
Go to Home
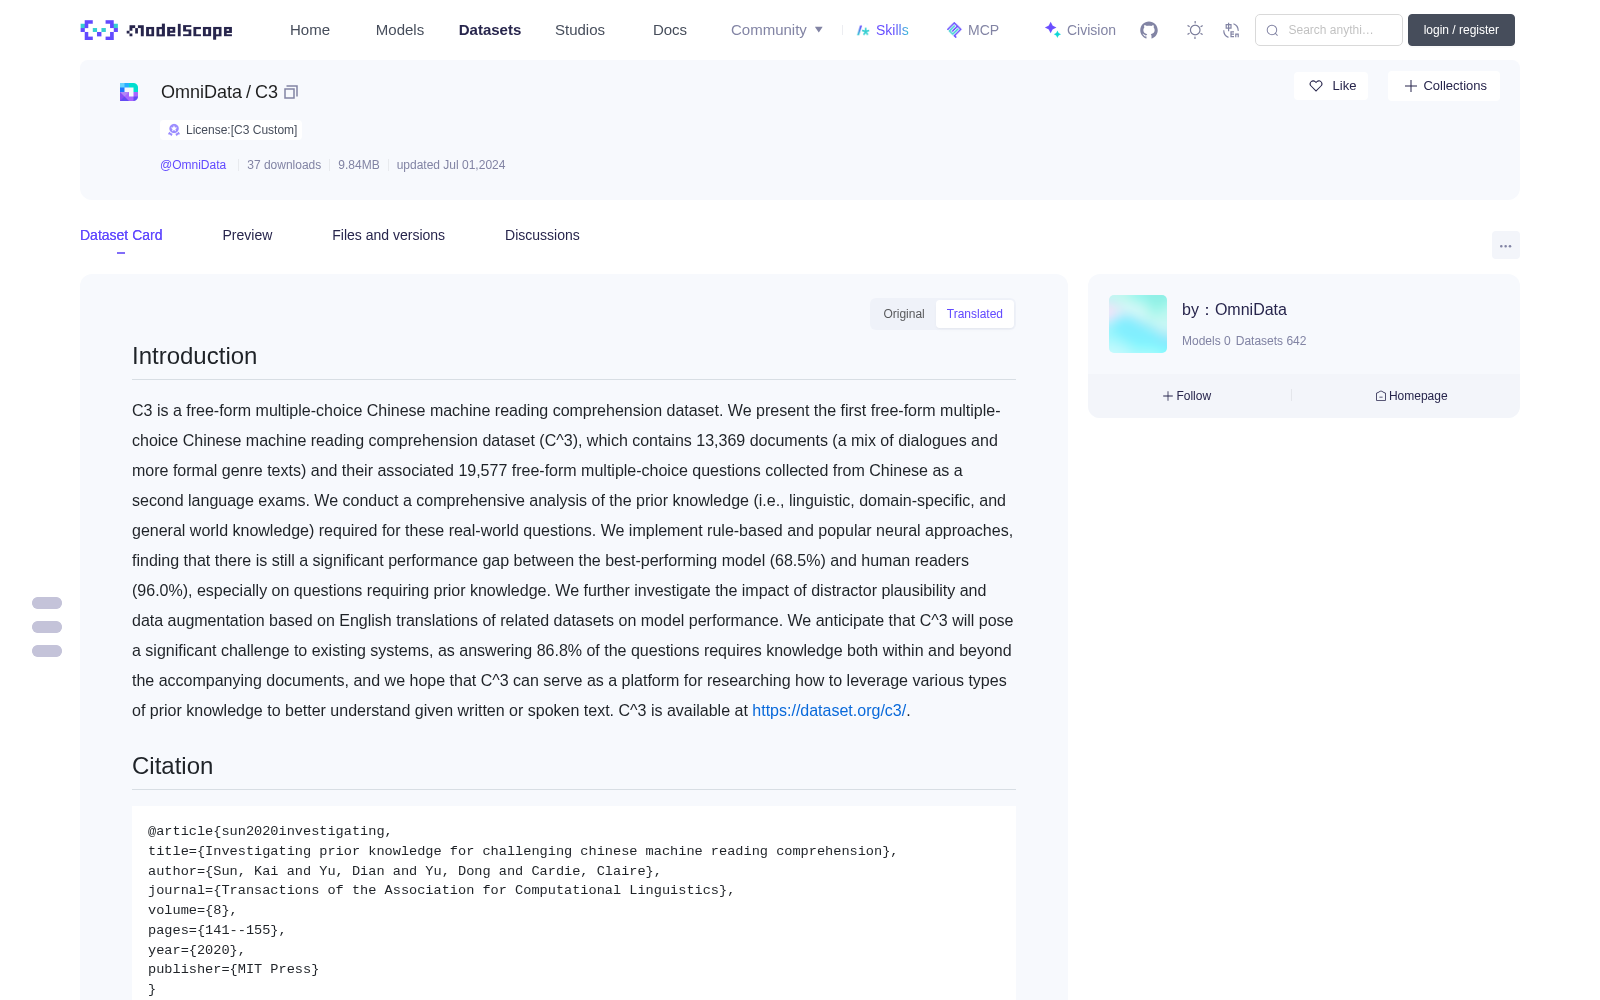tap(310, 30)
